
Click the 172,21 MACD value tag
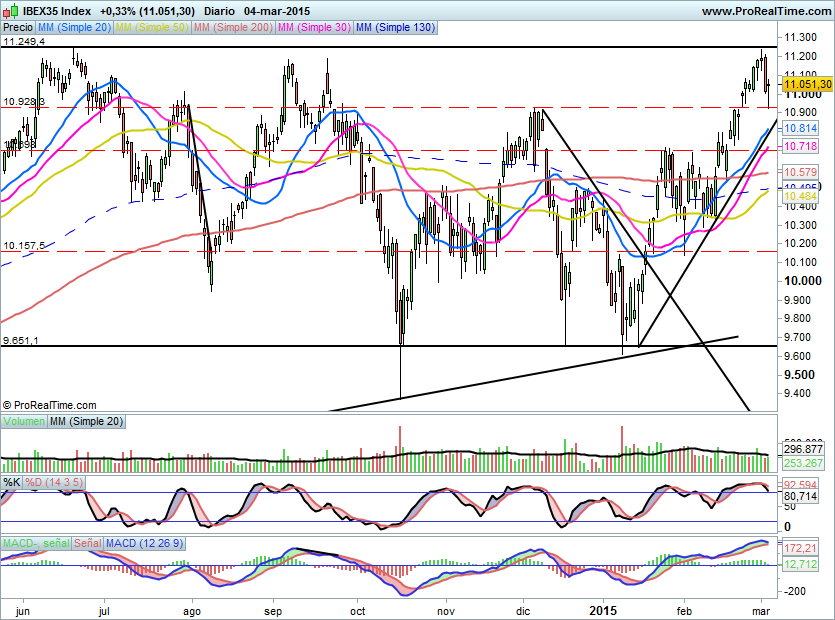click(x=800, y=548)
